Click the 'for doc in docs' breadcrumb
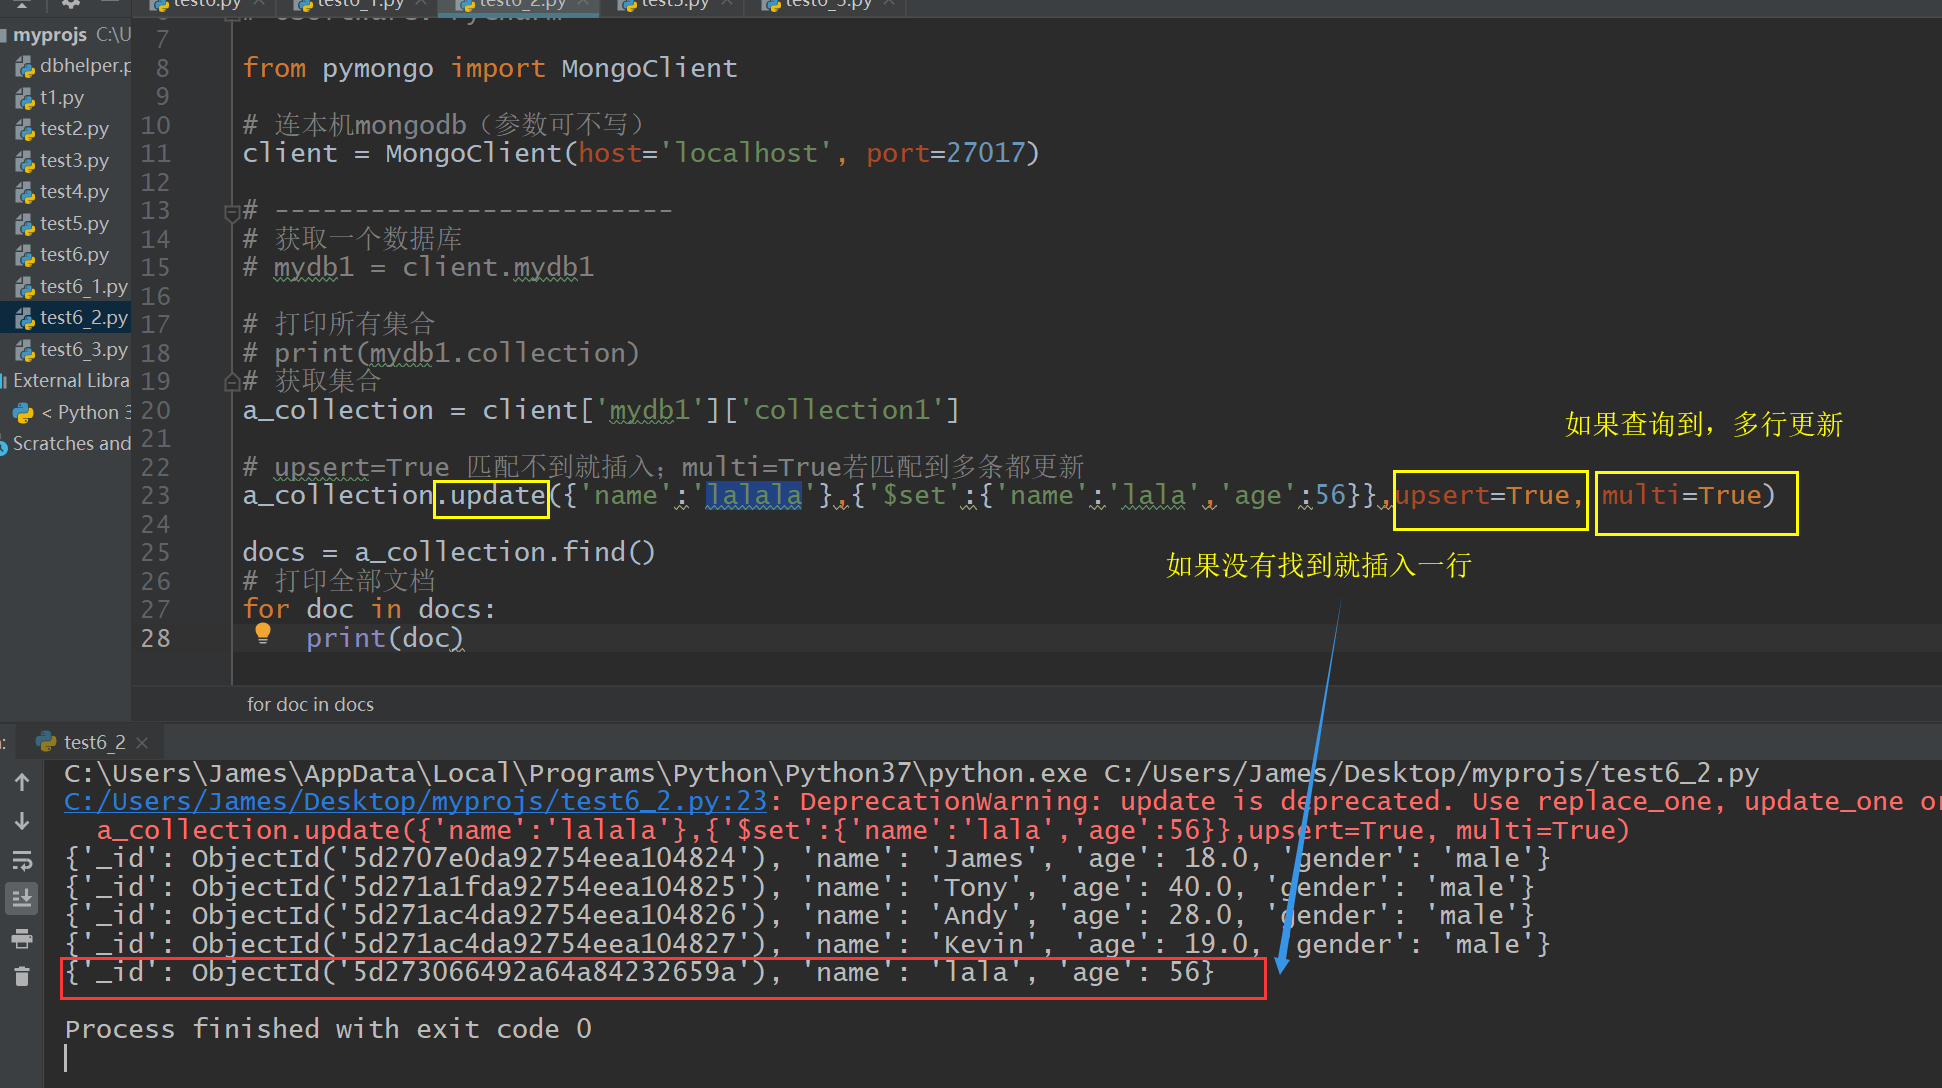Viewport: 1942px width, 1088px height. pos(310,704)
